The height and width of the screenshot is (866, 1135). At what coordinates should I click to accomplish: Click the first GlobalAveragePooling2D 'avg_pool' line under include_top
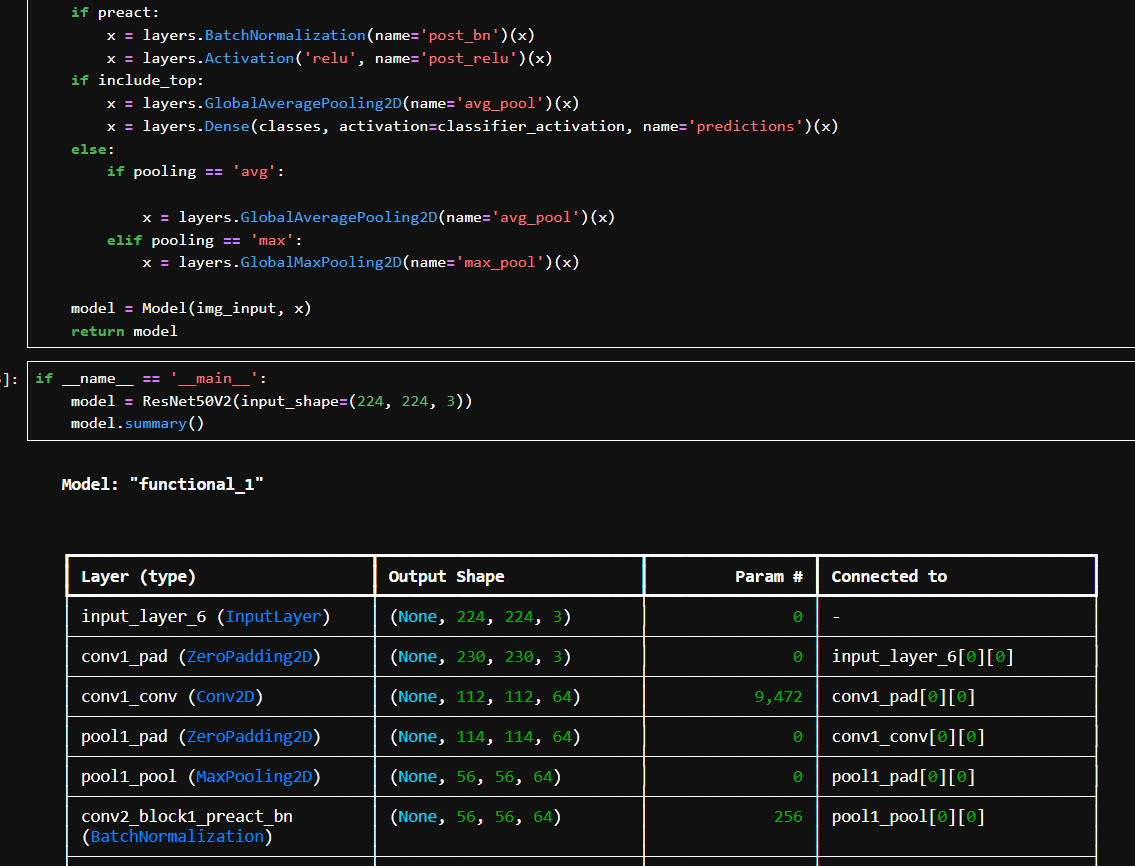343,104
